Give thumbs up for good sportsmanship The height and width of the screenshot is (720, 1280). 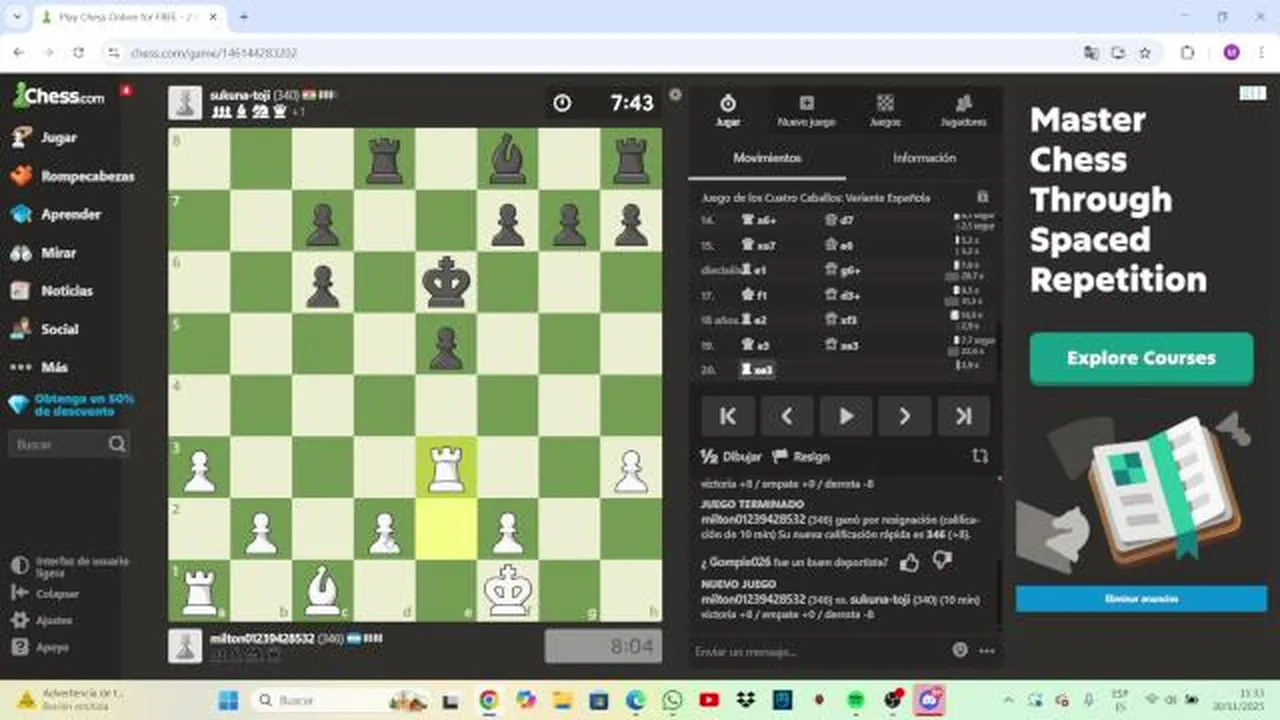pyautogui.click(x=909, y=563)
